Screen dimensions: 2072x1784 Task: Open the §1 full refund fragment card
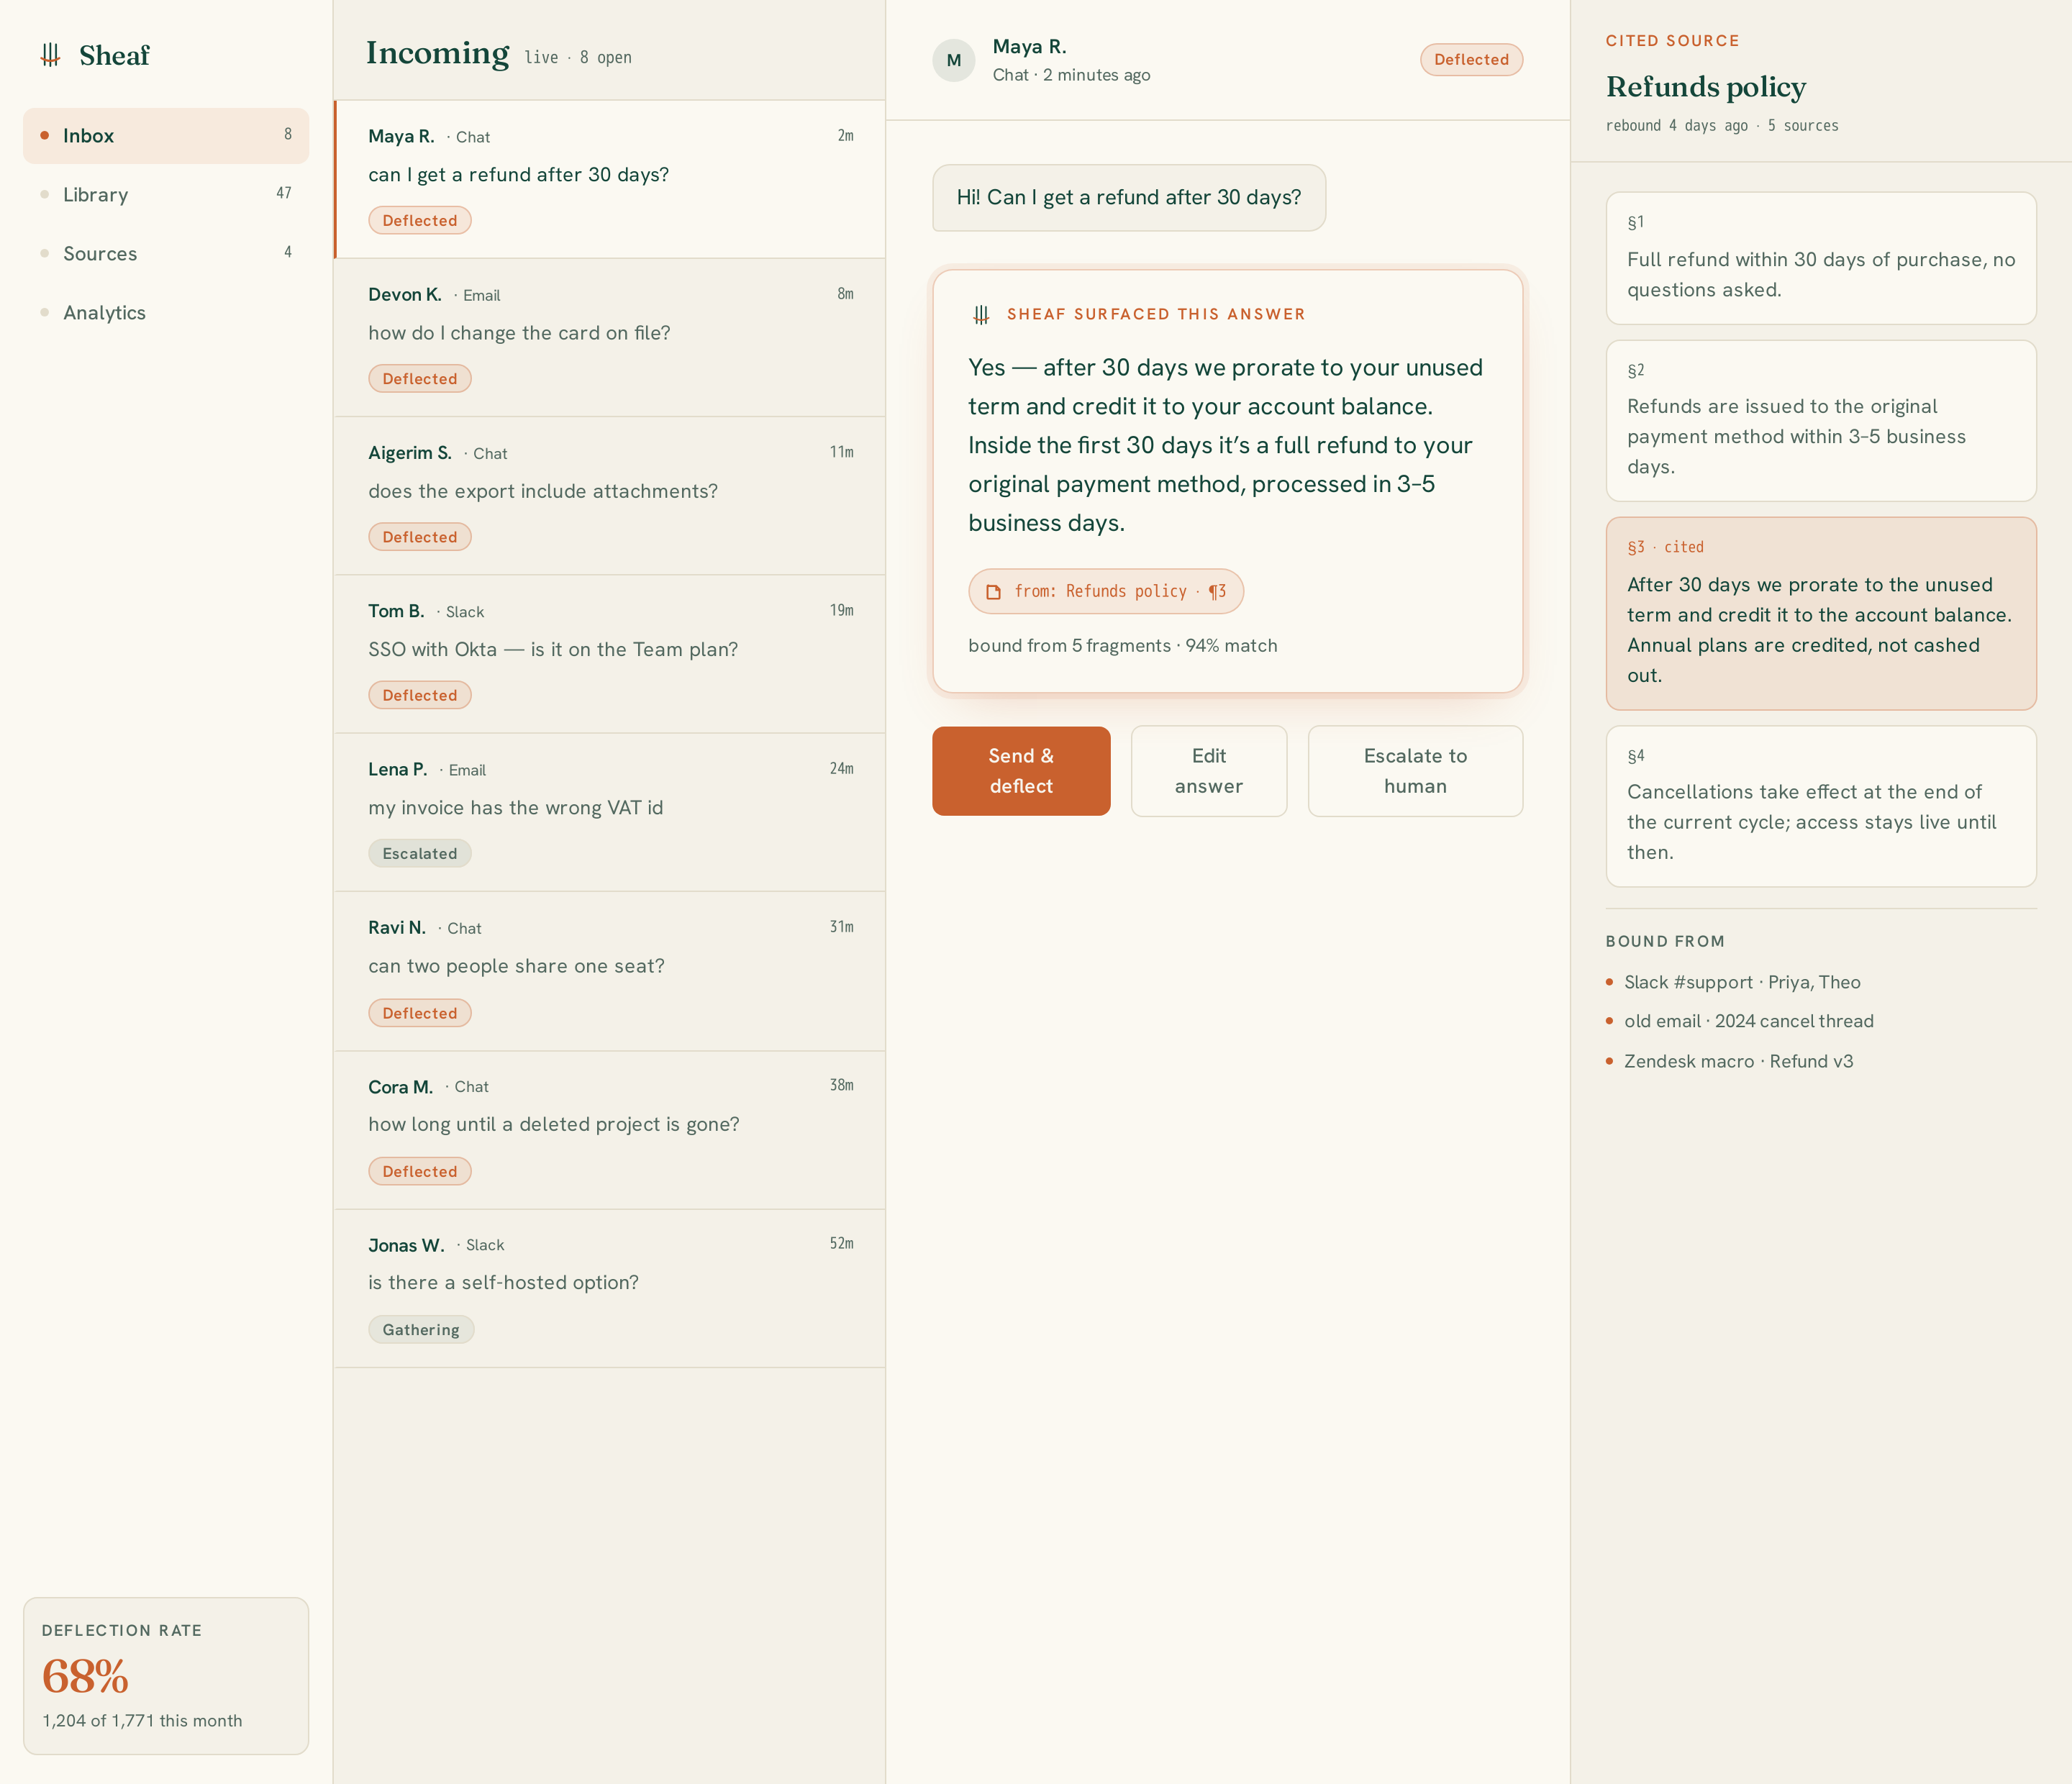1821,258
